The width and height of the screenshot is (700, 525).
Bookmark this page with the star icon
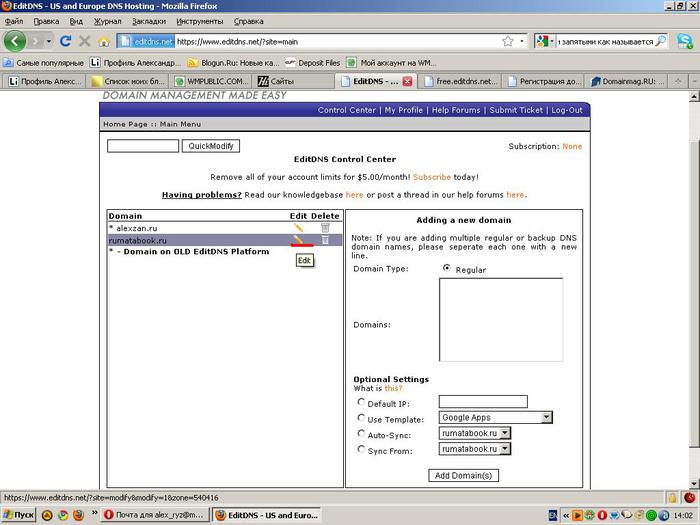(x=508, y=42)
